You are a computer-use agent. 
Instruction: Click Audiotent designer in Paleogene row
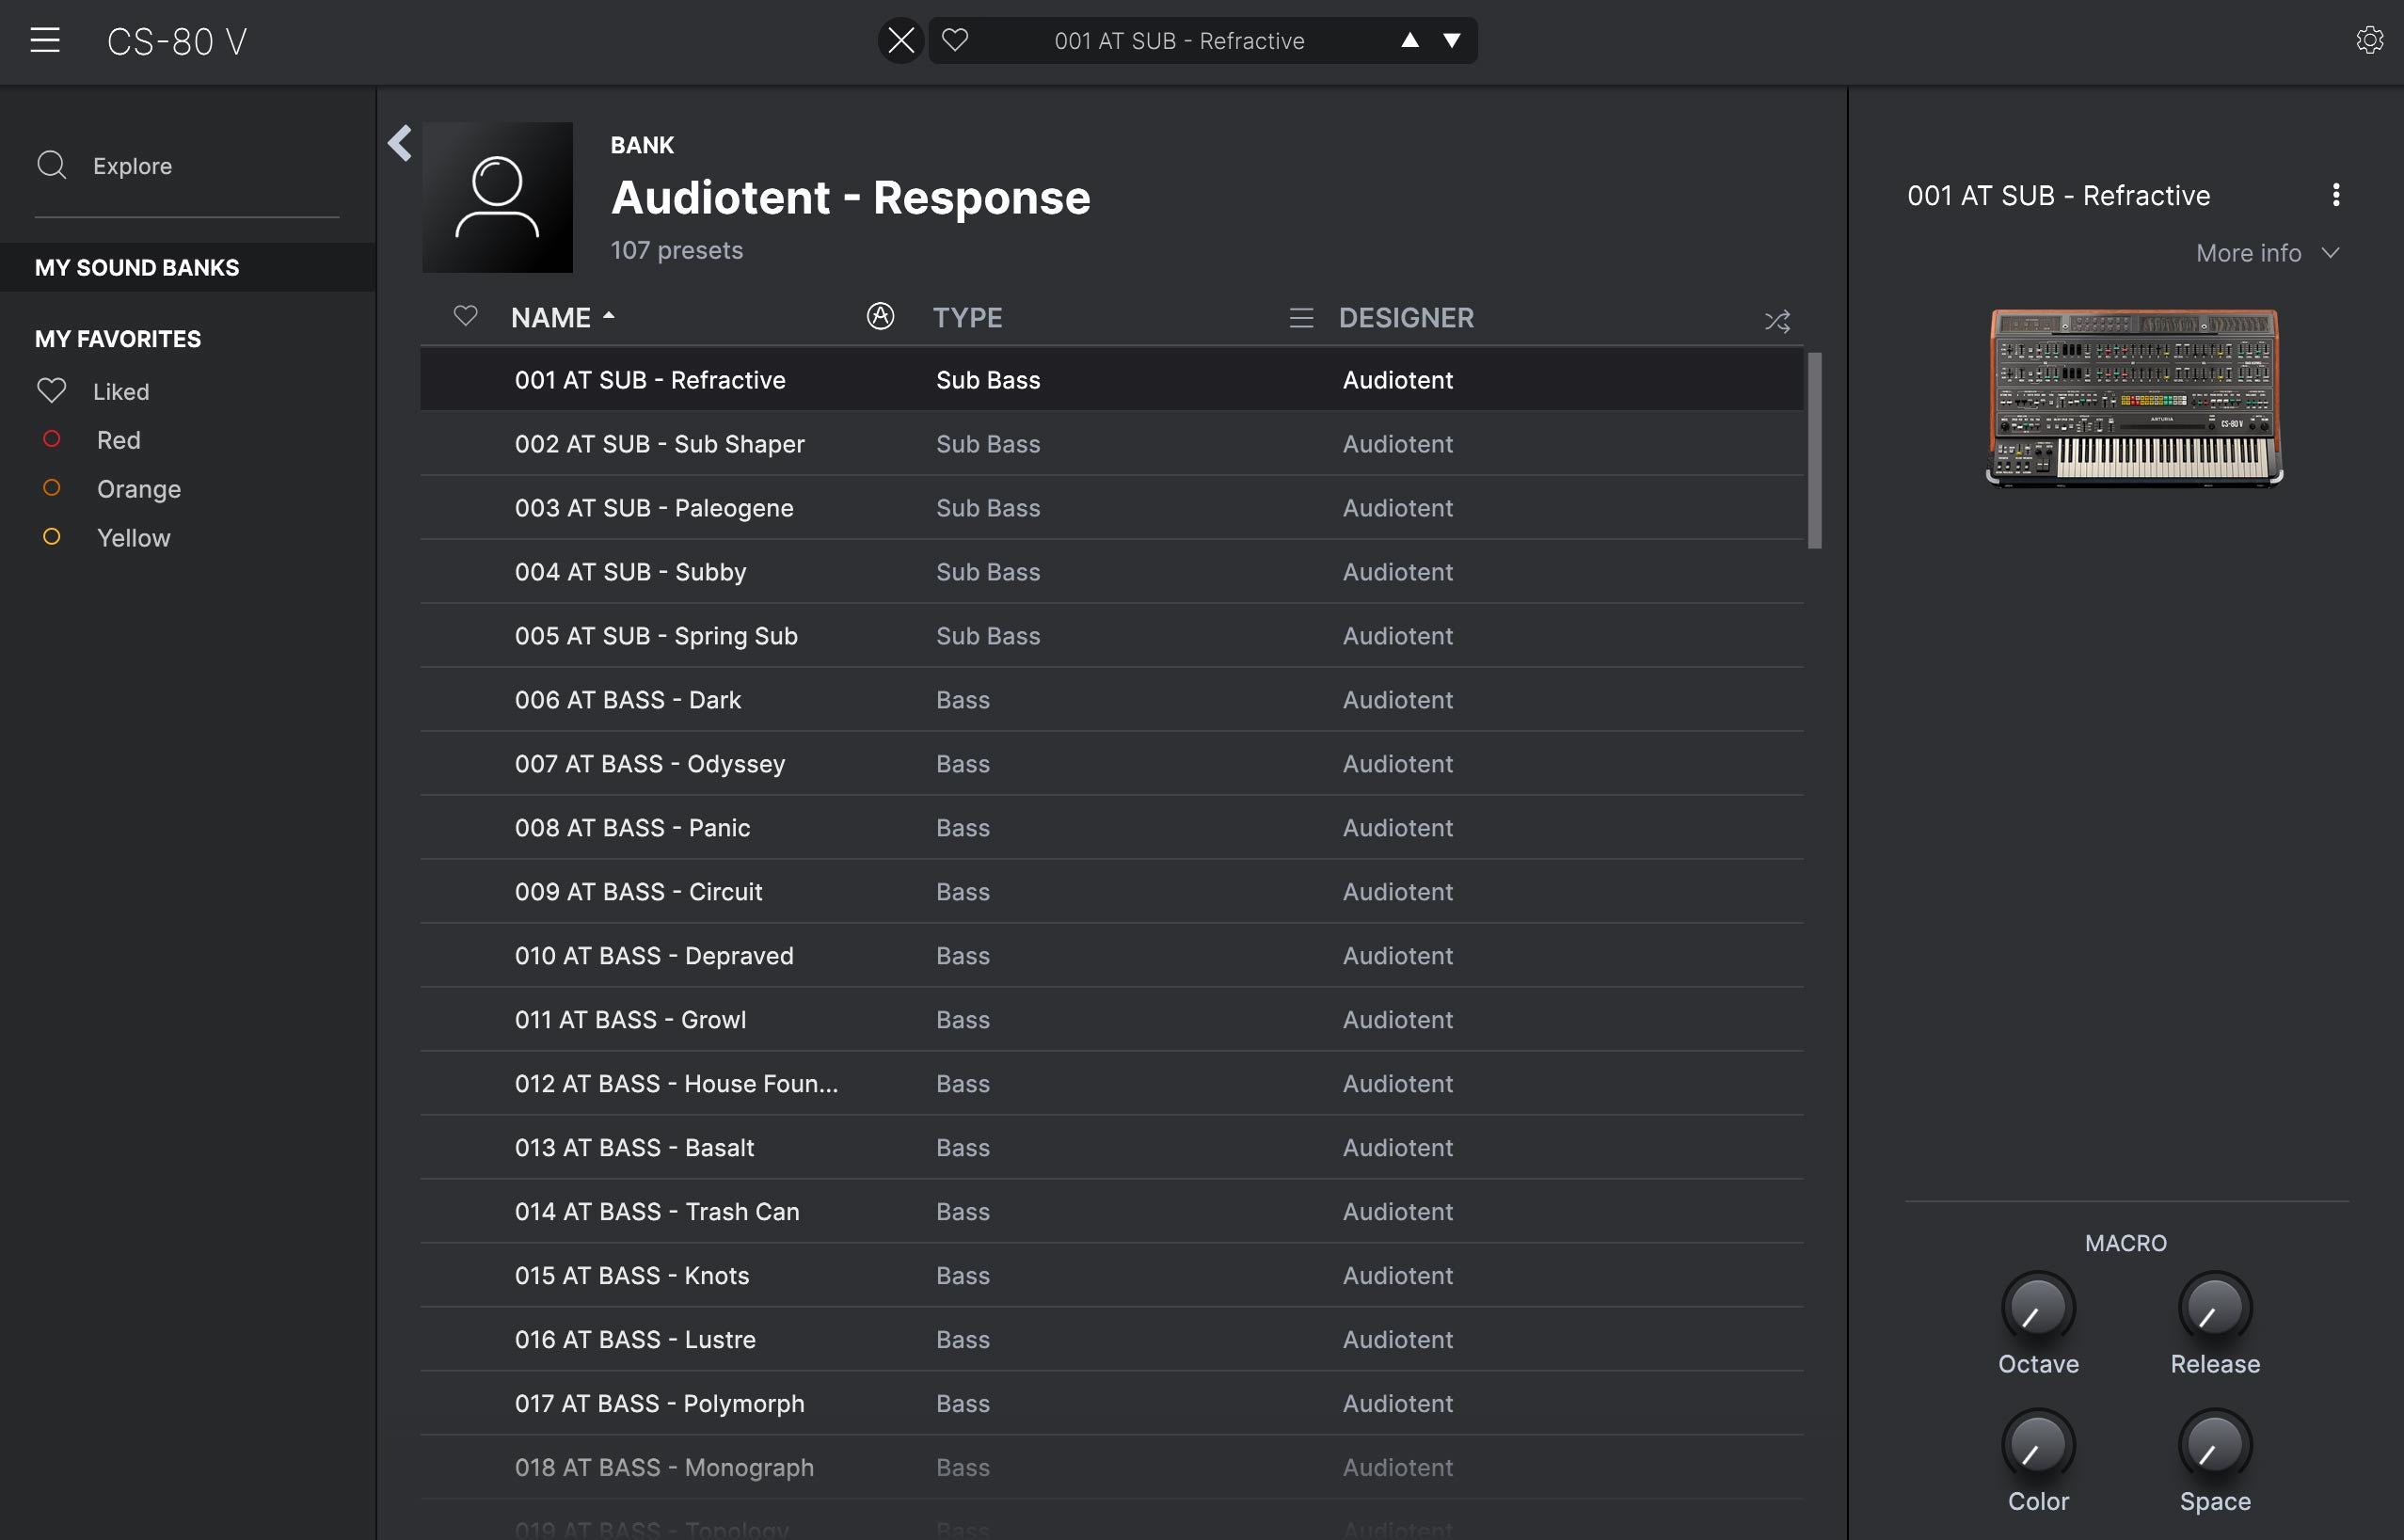[x=1397, y=508]
